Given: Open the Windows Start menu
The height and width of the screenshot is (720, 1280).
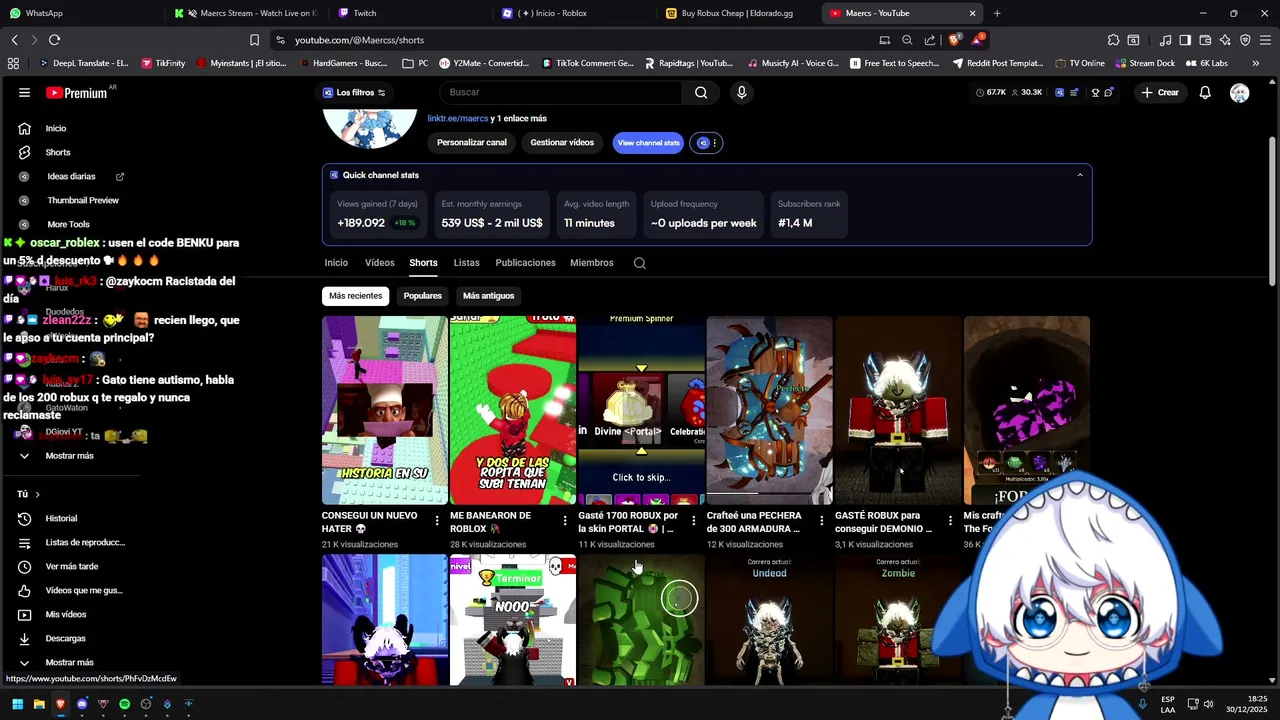Looking at the screenshot, I should (x=17, y=704).
